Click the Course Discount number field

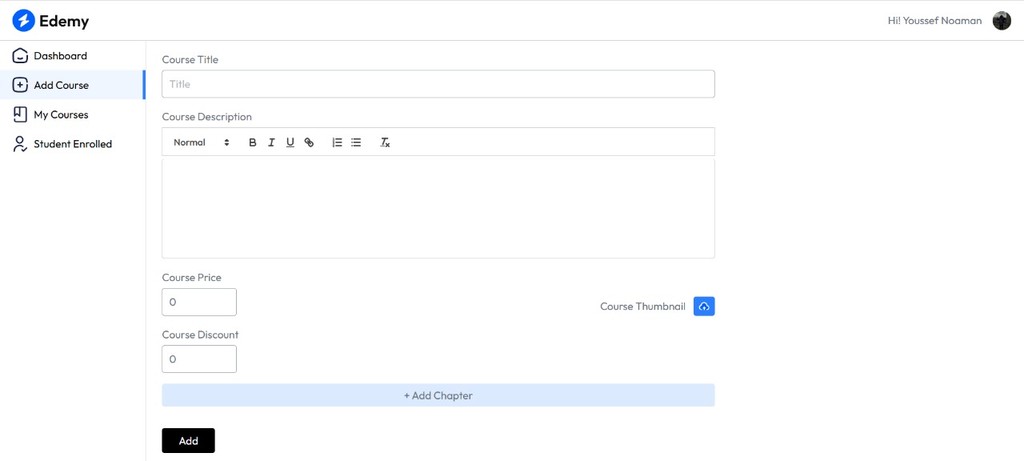[x=199, y=359]
